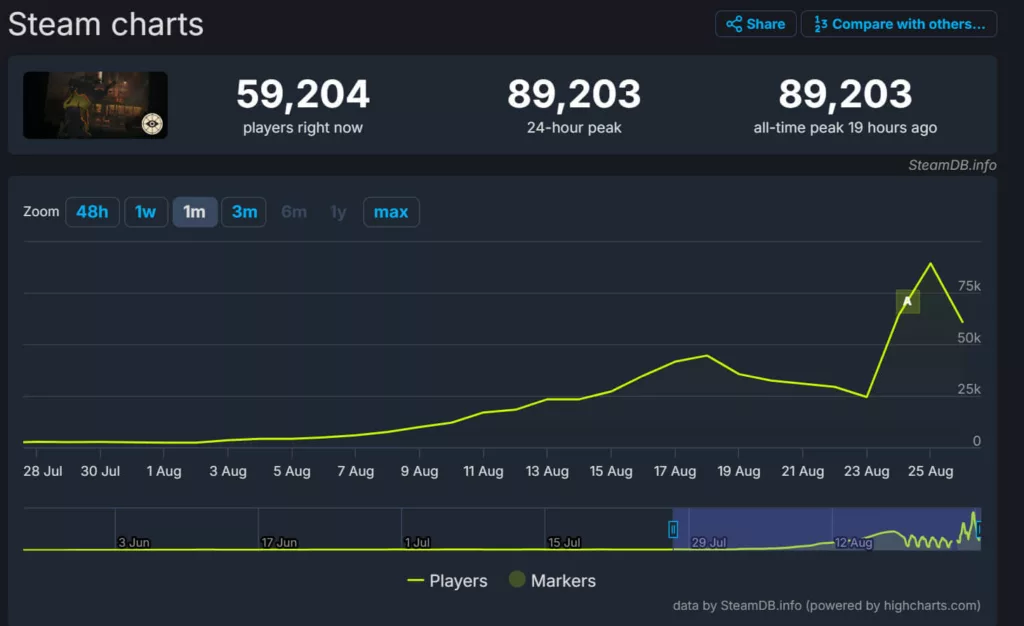The image size is (1024, 626).
Task: Click the 17 Jun navigator label
Action: (280, 542)
